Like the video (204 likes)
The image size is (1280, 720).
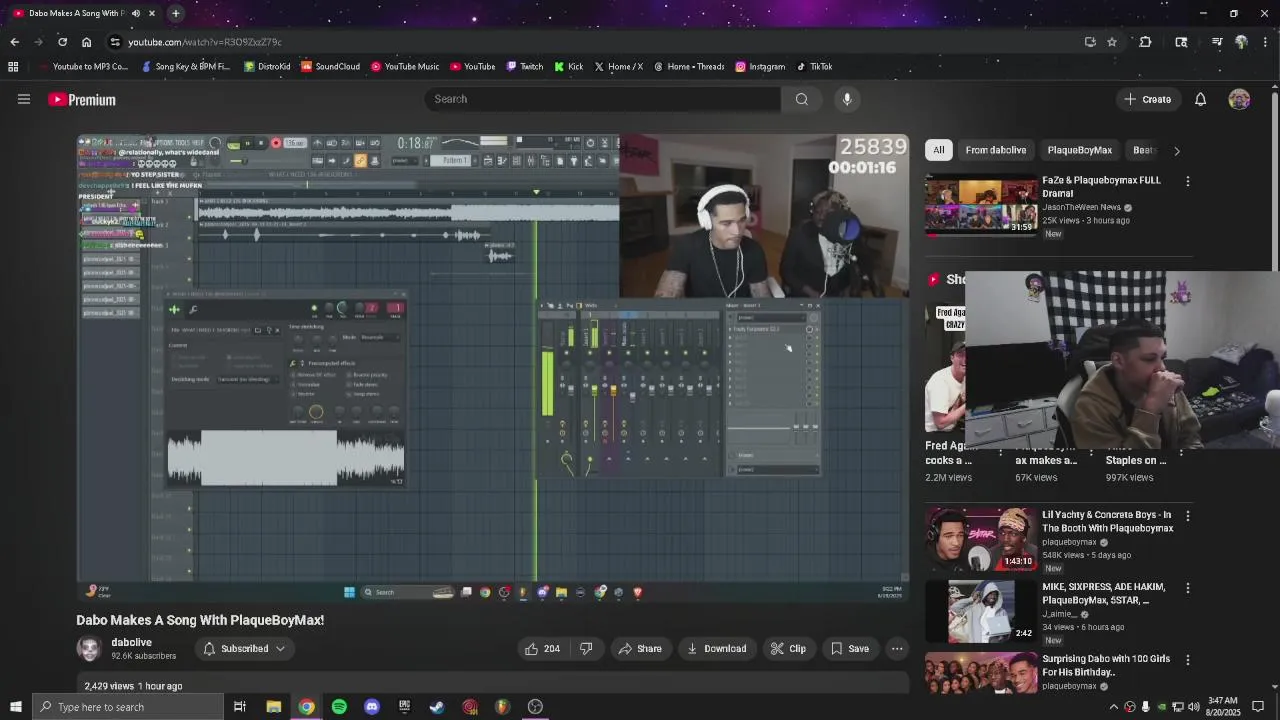point(541,649)
